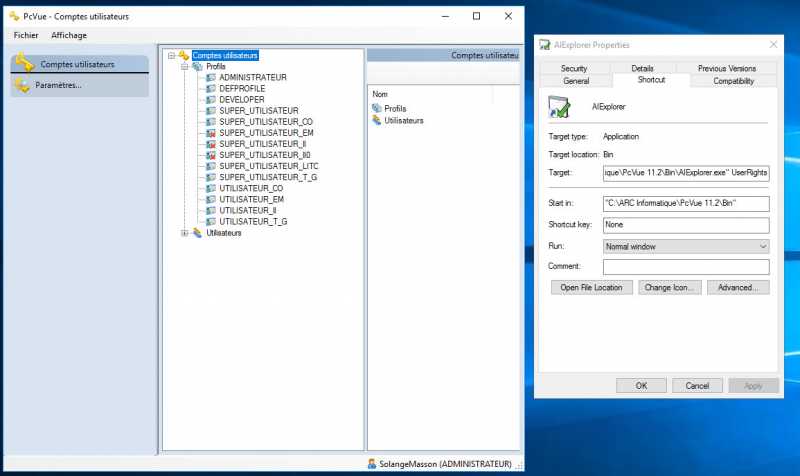Select Utilisateurs text in the list pane

click(x=404, y=121)
